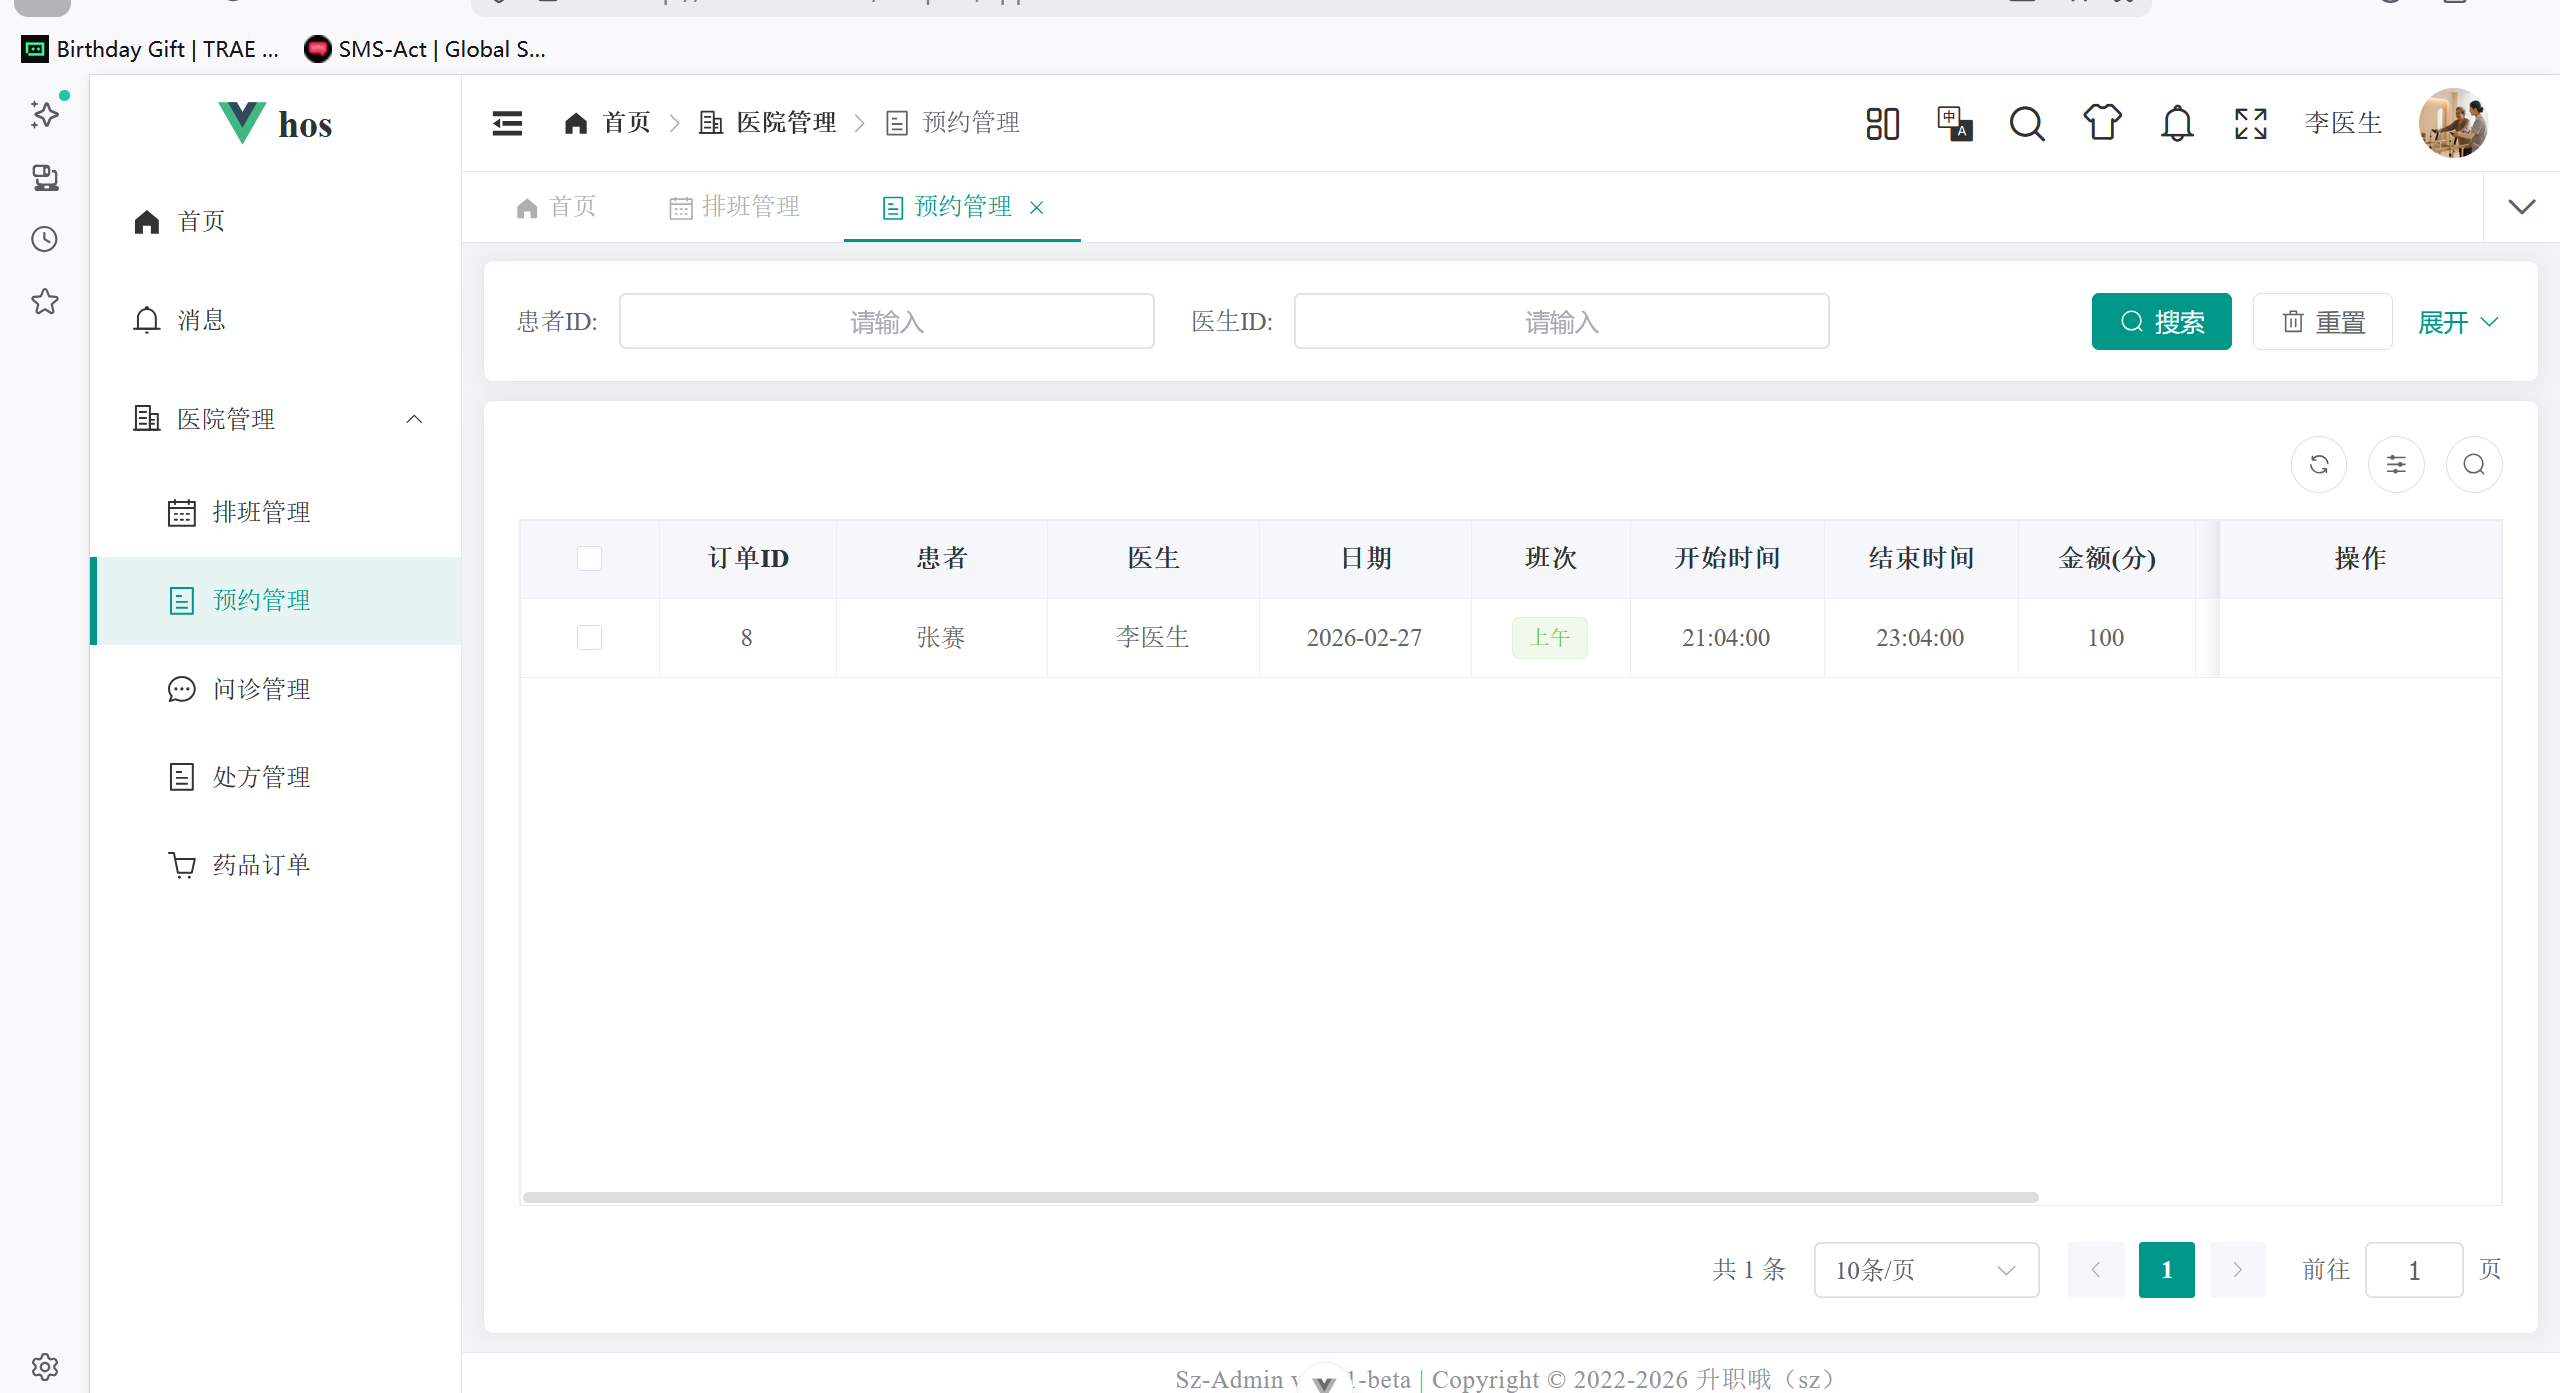Select the checkbox for order 8 row
Image resolution: width=2560 pixels, height=1393 pixels.
(589, 638)
